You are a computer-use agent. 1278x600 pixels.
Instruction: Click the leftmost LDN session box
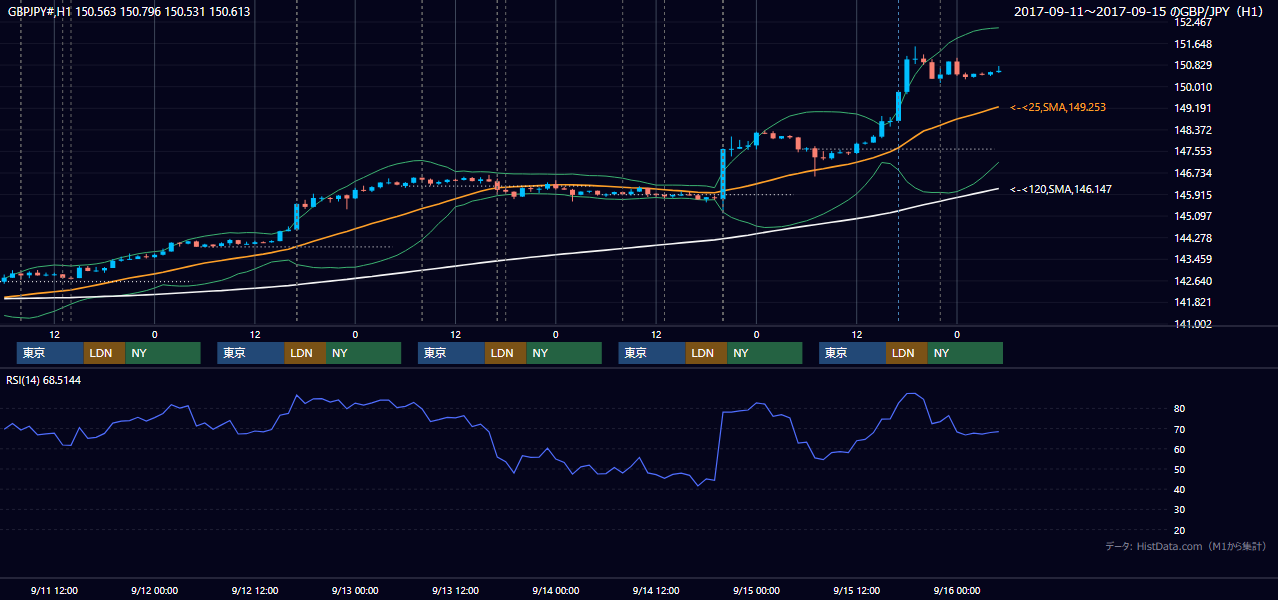pos(104,353)
